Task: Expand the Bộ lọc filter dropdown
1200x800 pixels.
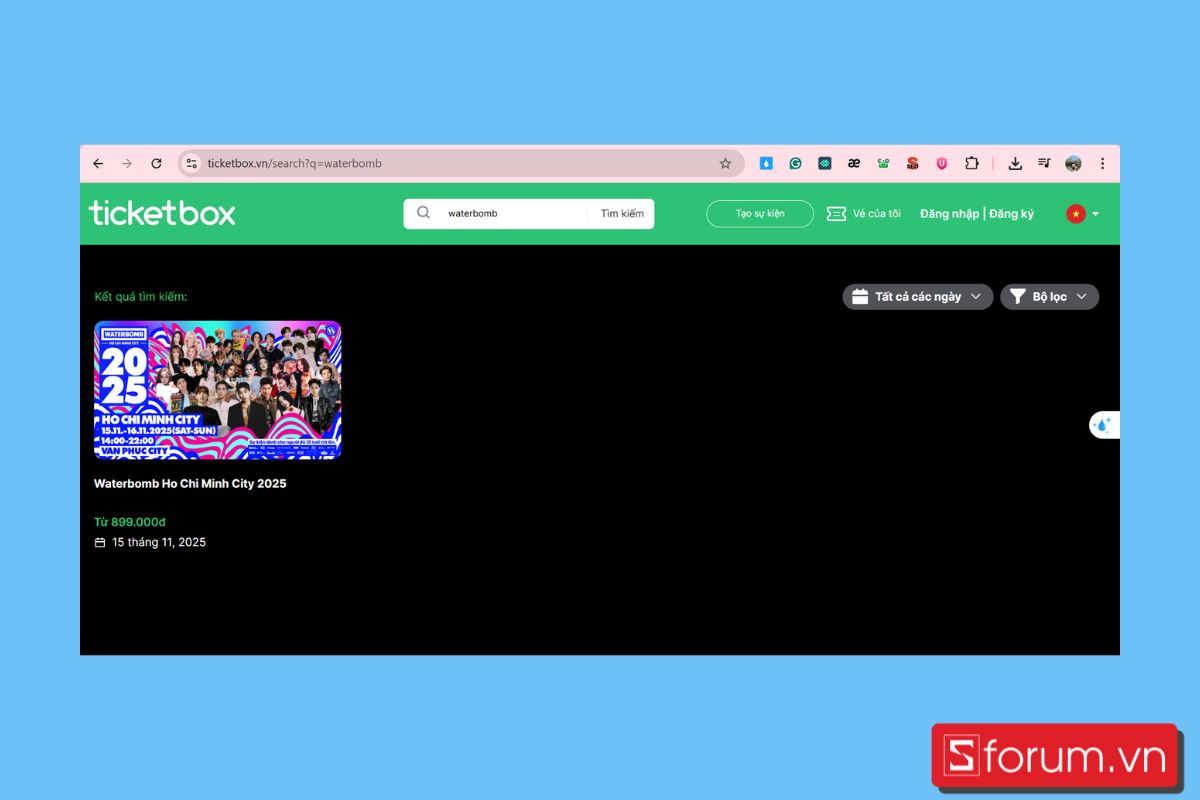Action: coord(1050,296)
